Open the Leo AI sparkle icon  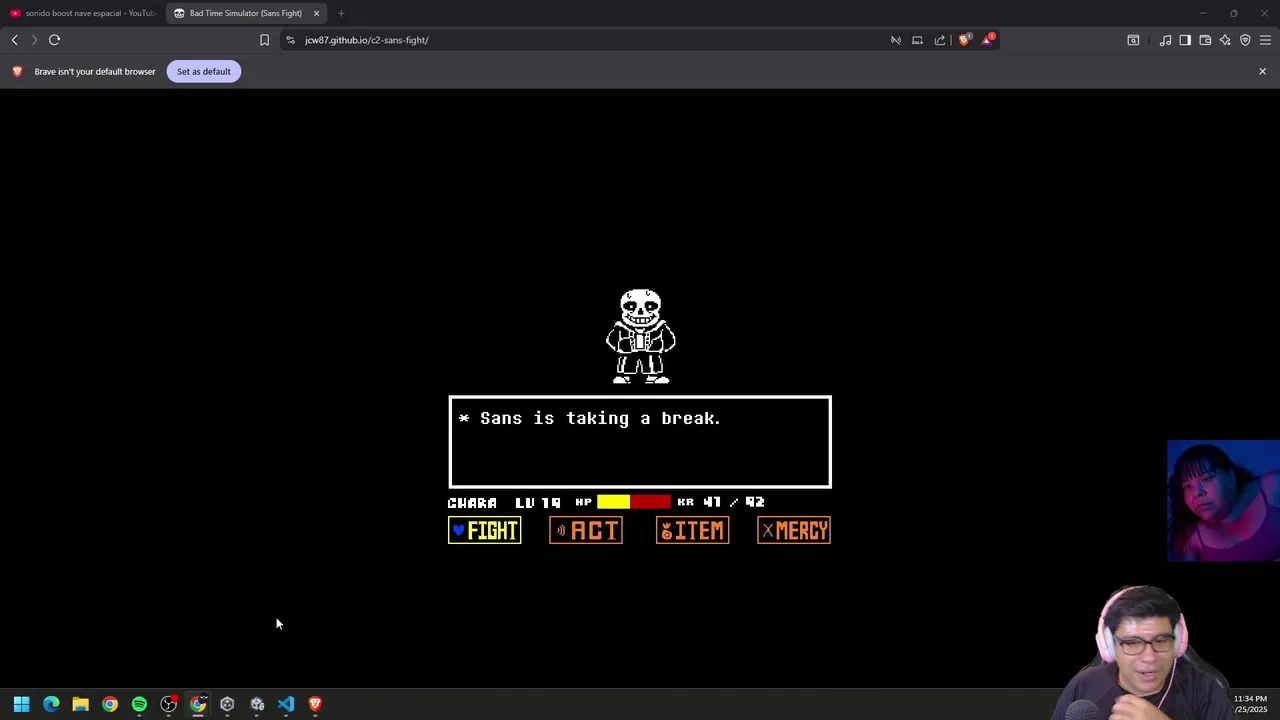pos(1225,40)
